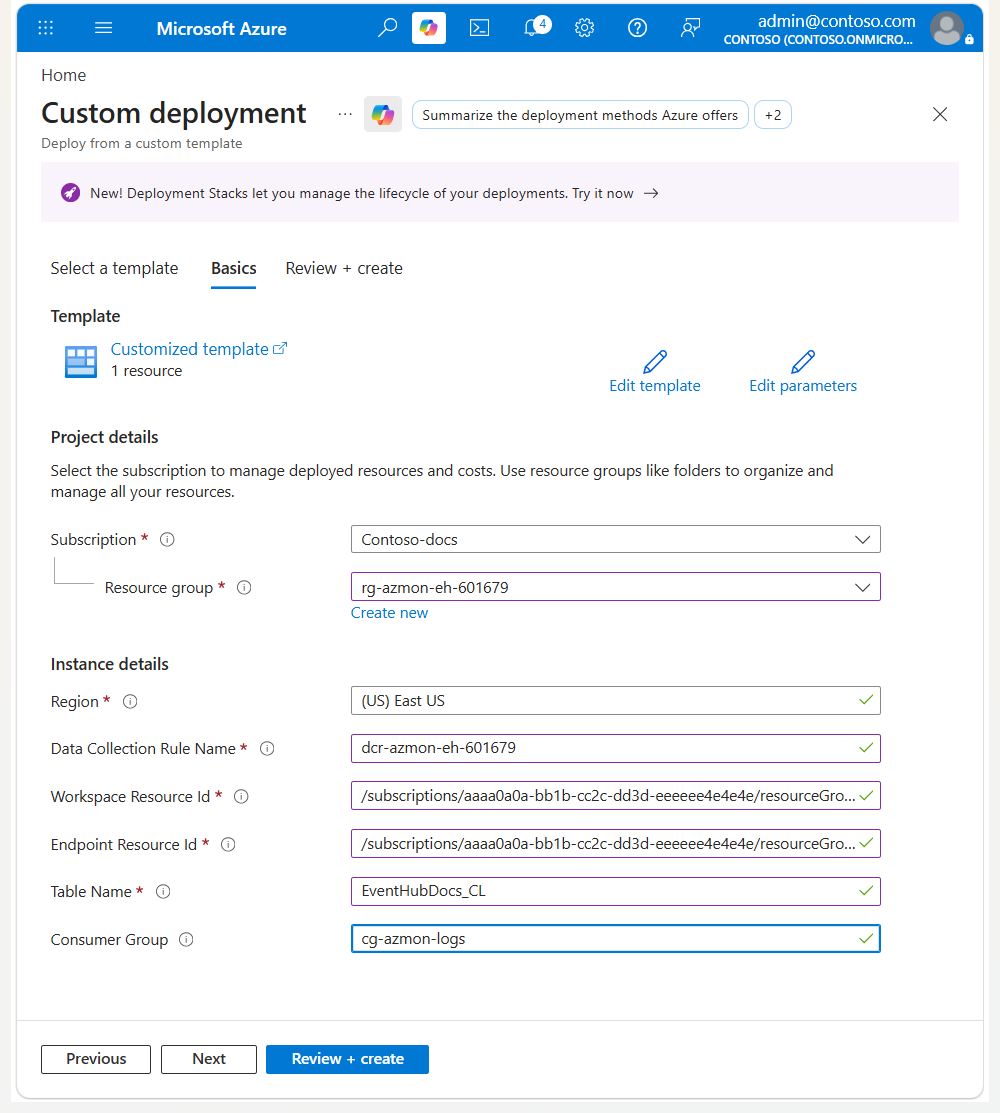Viewport: 1000px width, 1113px height.
Task: Show info for Subscription field
Action: click(x=167, y=539)
